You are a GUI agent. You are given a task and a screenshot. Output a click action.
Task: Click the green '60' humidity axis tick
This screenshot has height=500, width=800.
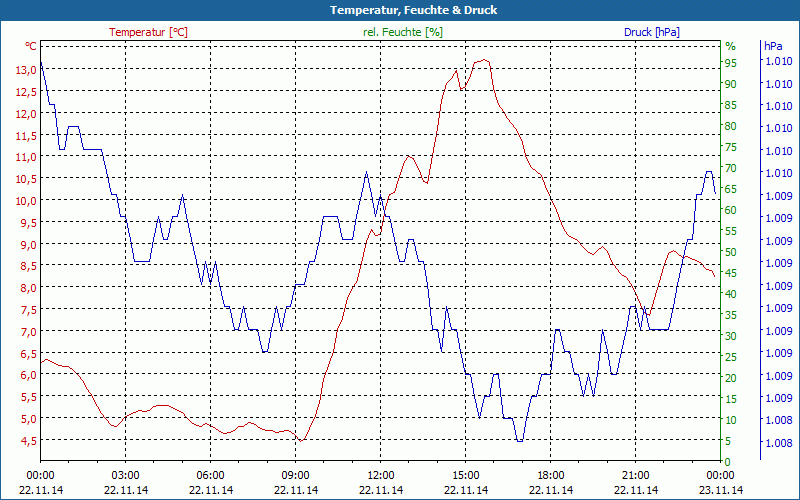(x=731, y=210)
